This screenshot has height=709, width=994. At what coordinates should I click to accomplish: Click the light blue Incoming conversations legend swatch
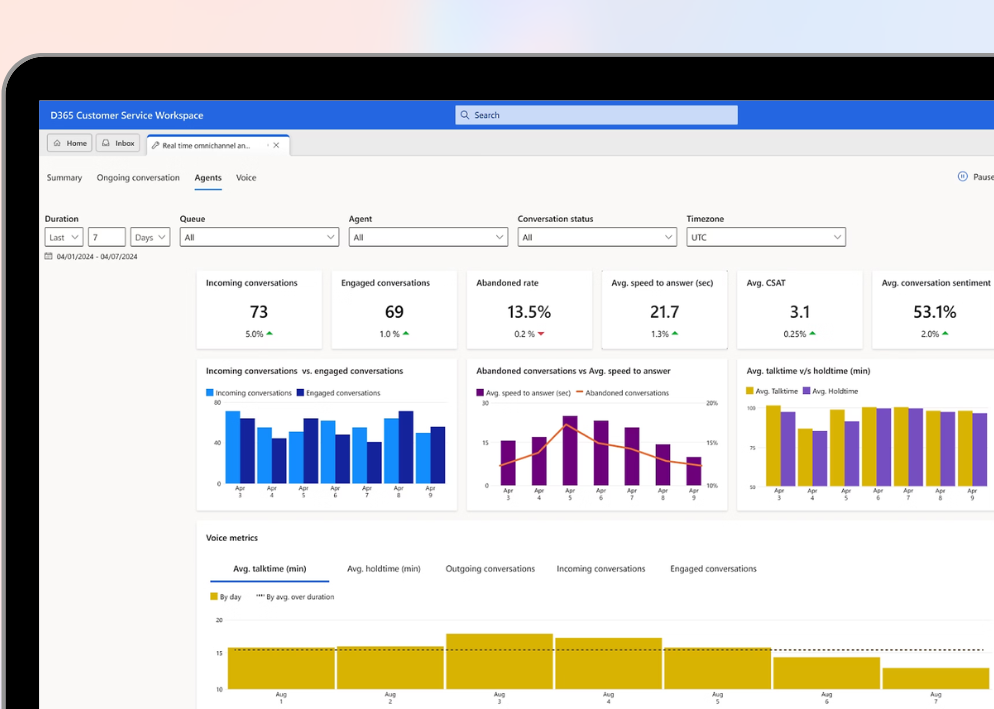click(210, 393)
